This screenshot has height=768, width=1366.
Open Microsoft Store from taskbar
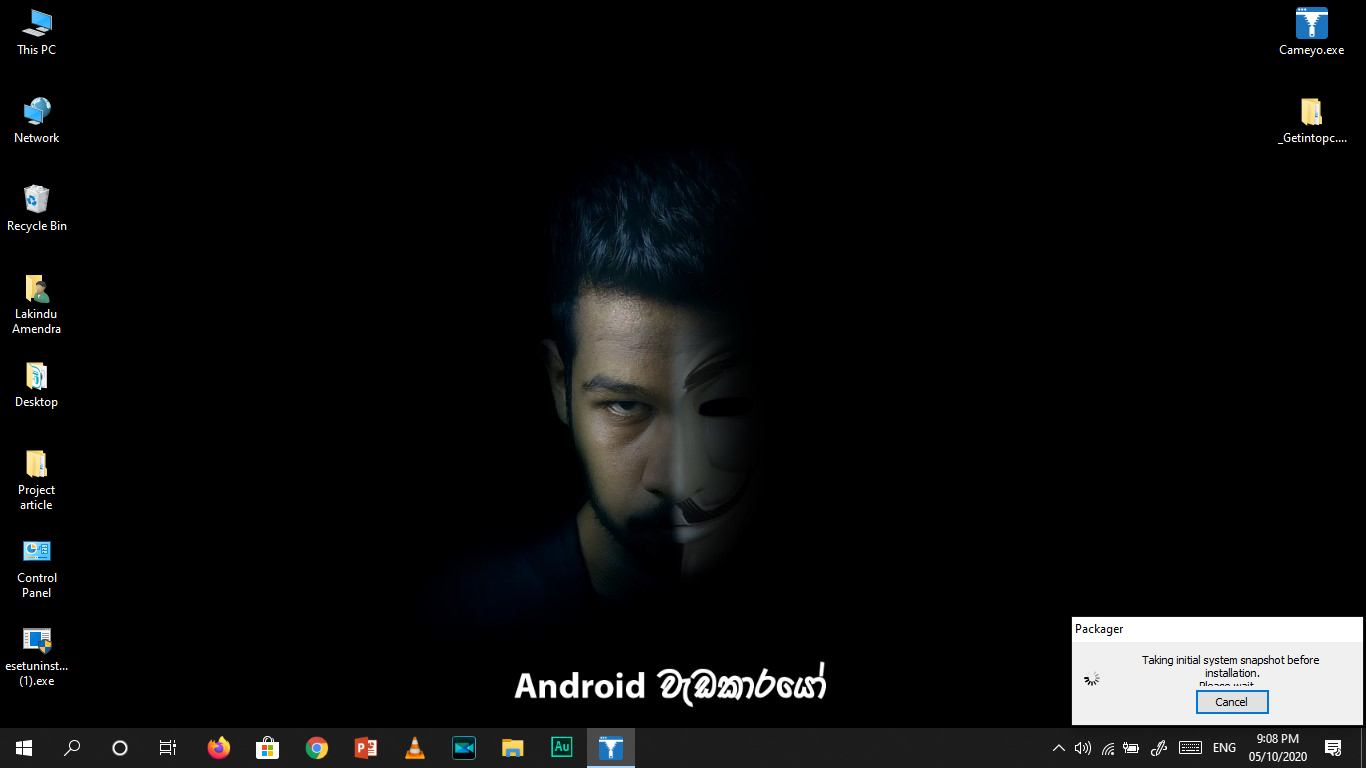267,748
